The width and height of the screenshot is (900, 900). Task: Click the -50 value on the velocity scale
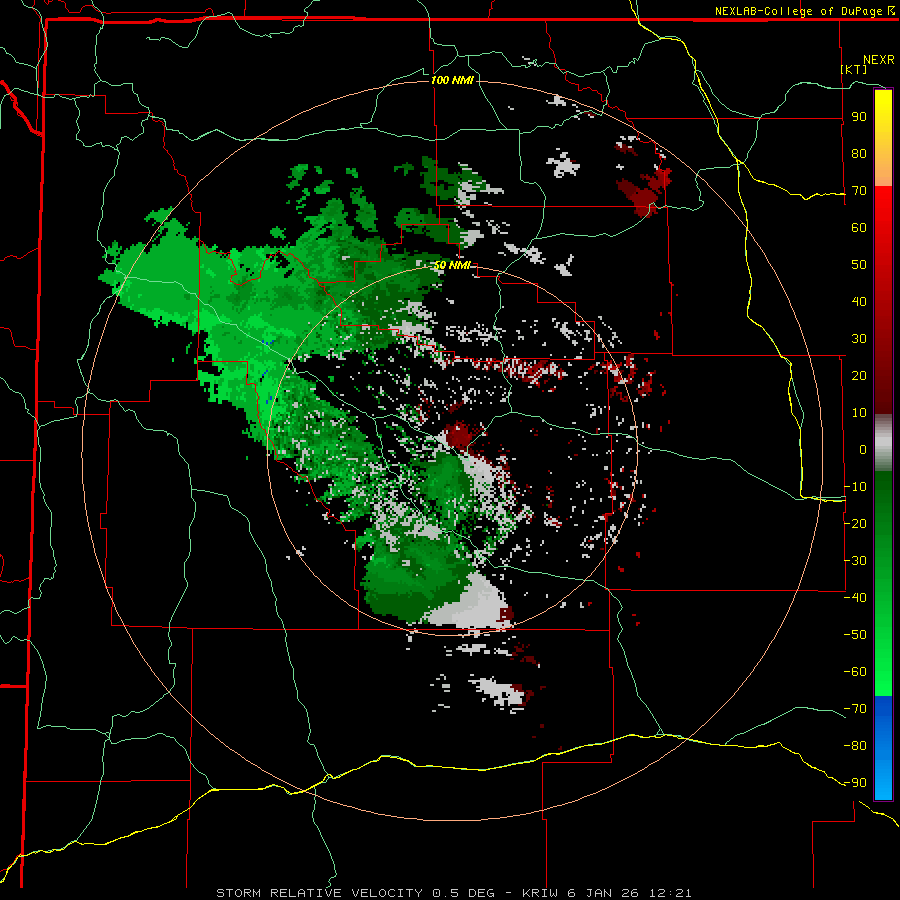(855, 635)
